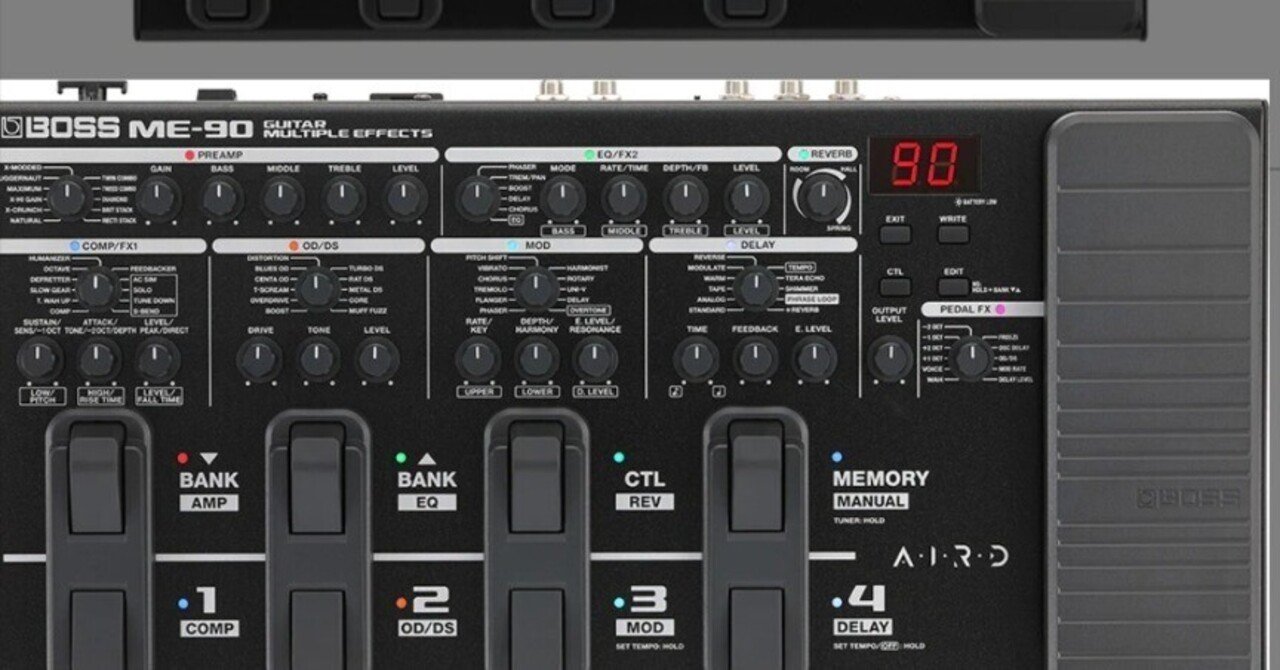Screen dimensions: 1280x670
Task: Step on the CTL REV footswitch
Action: 537,477
